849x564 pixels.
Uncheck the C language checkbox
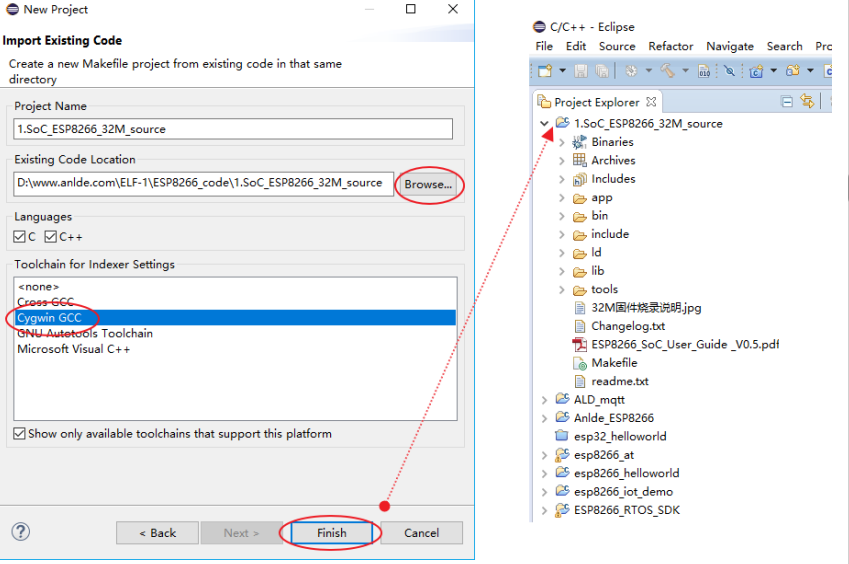coord(20,237)
